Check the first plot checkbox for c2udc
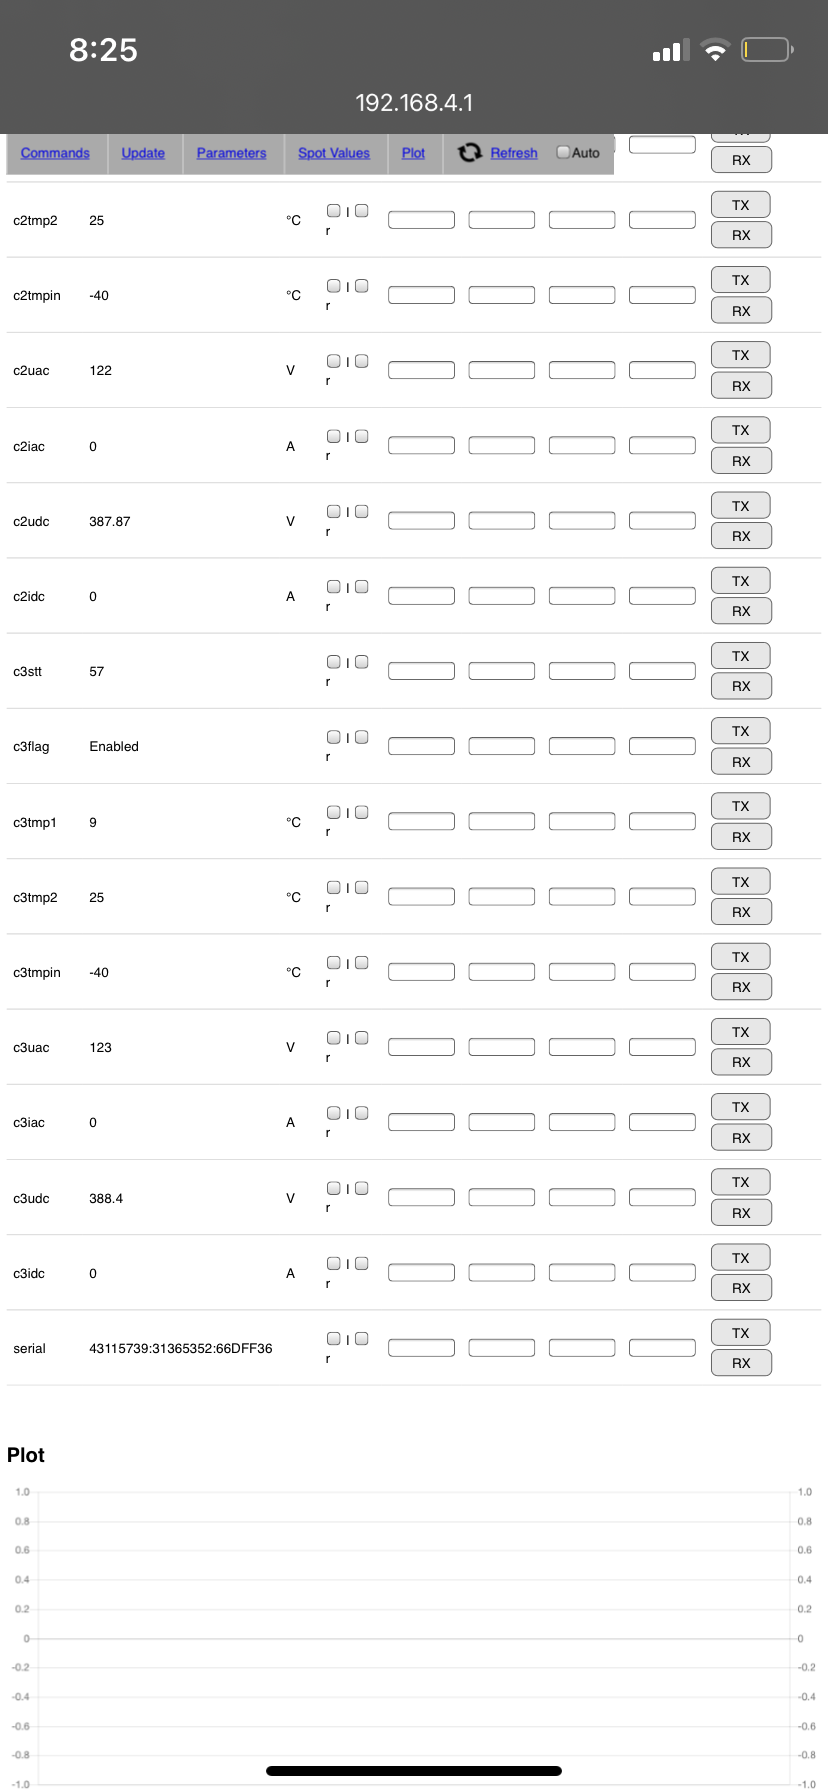828x1792 pixels. pyautogui.click(x=334, y=511)
